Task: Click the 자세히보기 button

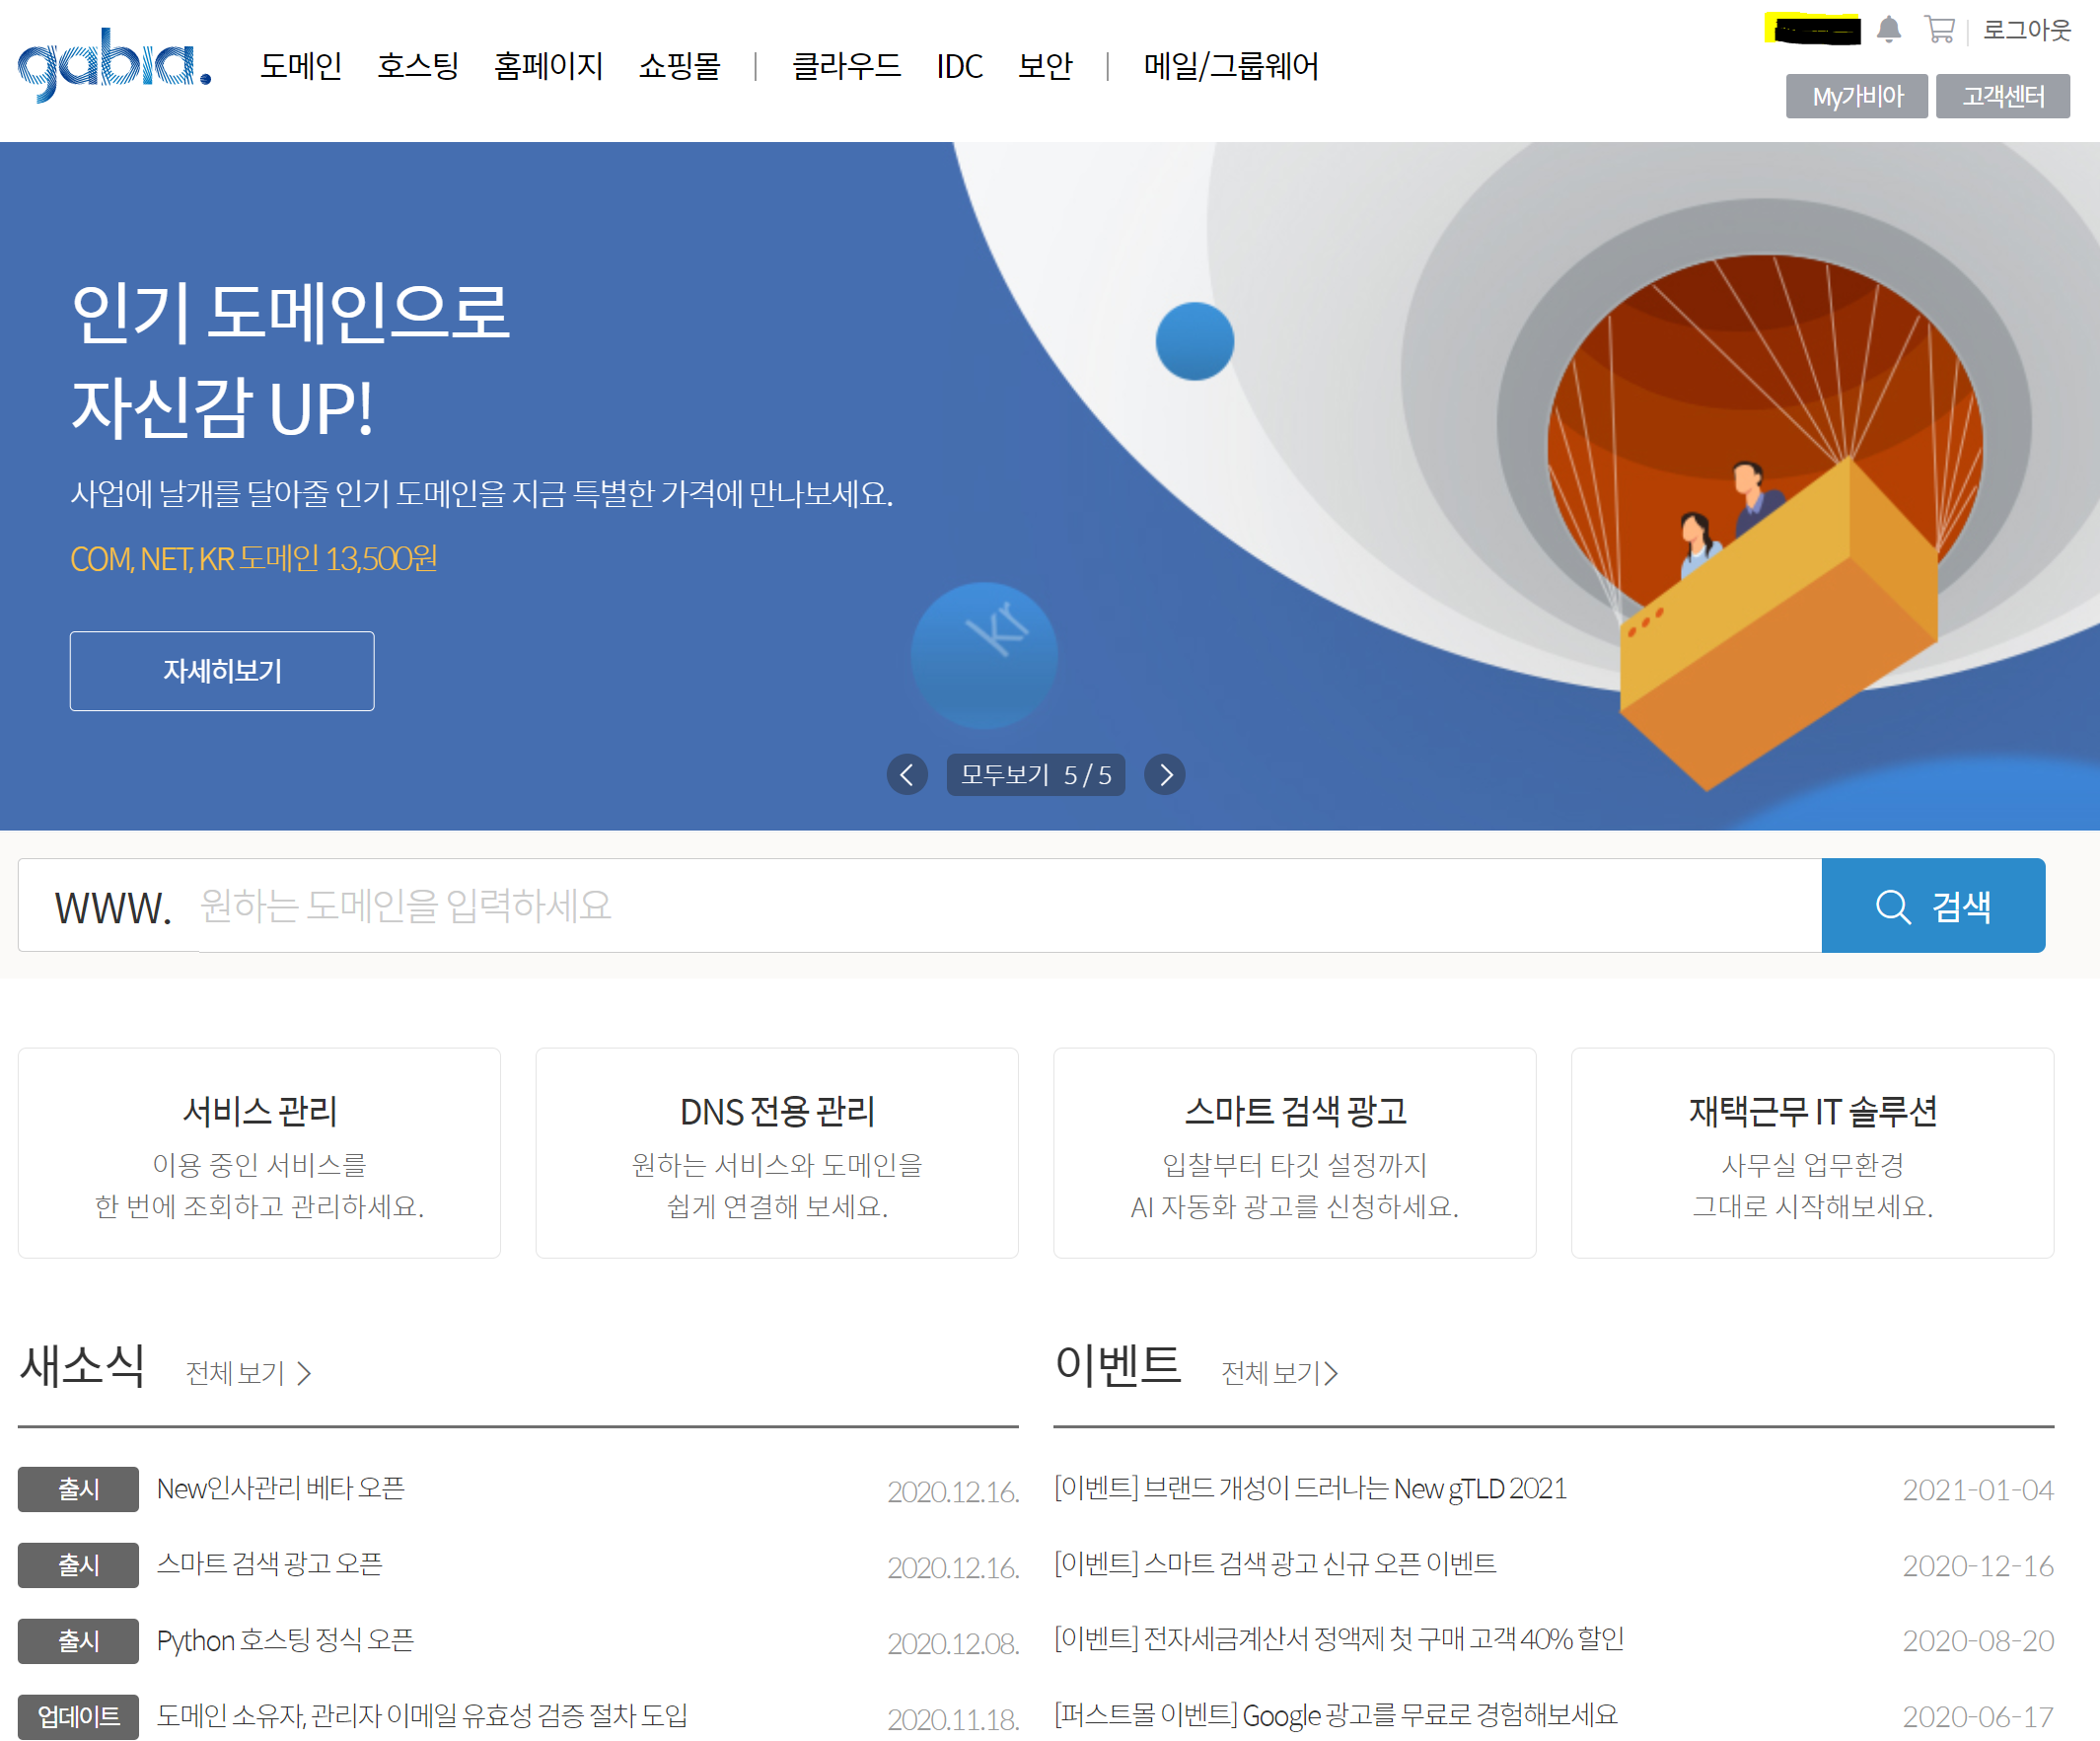Action: click(221, 671)
